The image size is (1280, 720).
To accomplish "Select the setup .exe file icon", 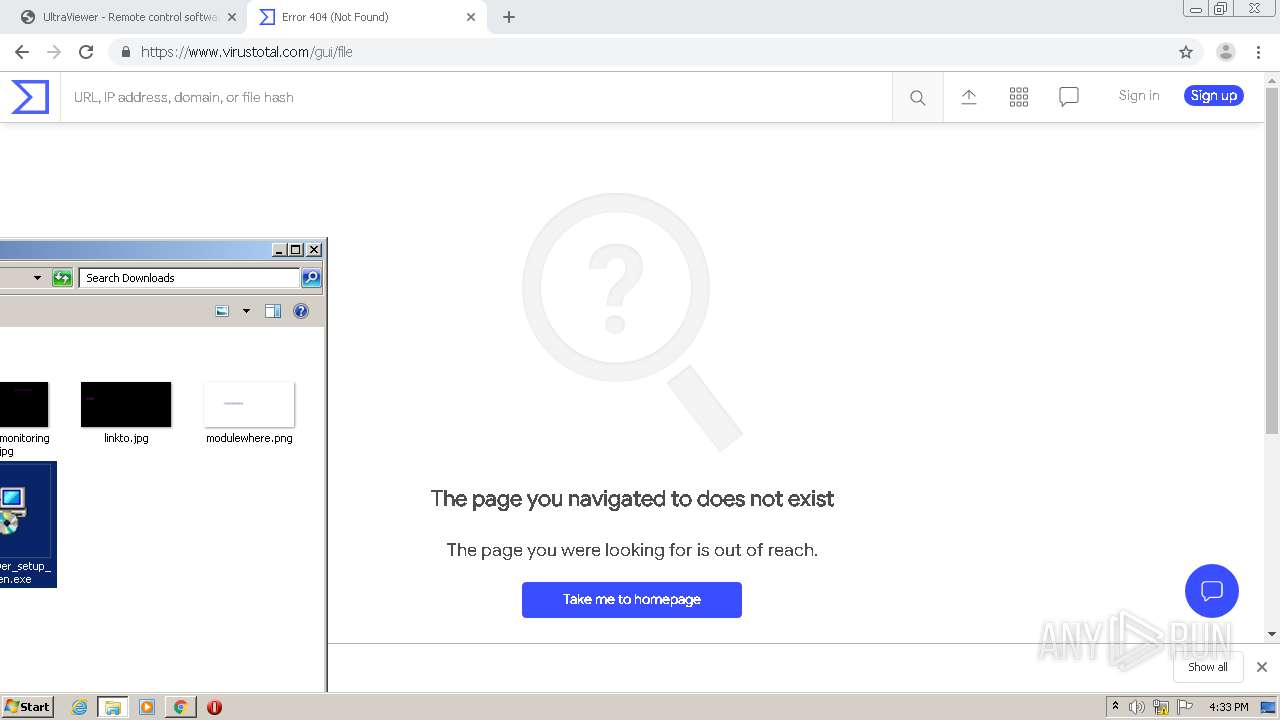I will pyautogui.click(x=12, y=510).
